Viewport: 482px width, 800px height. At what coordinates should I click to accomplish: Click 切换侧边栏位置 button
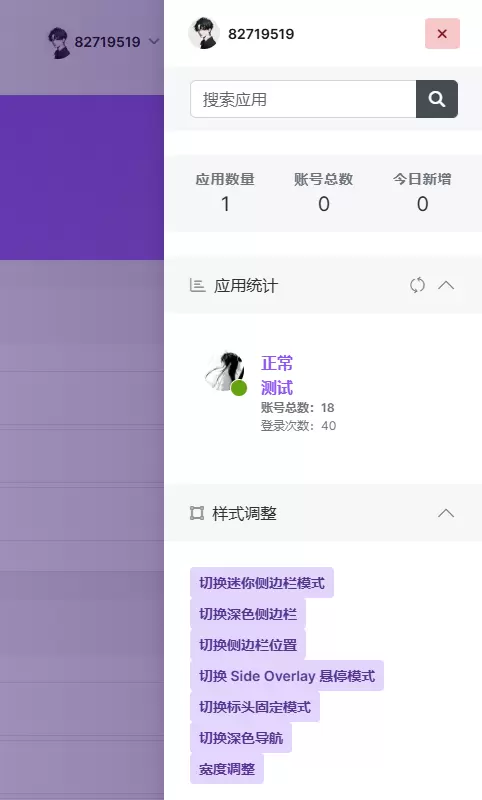tap(248, 645)
